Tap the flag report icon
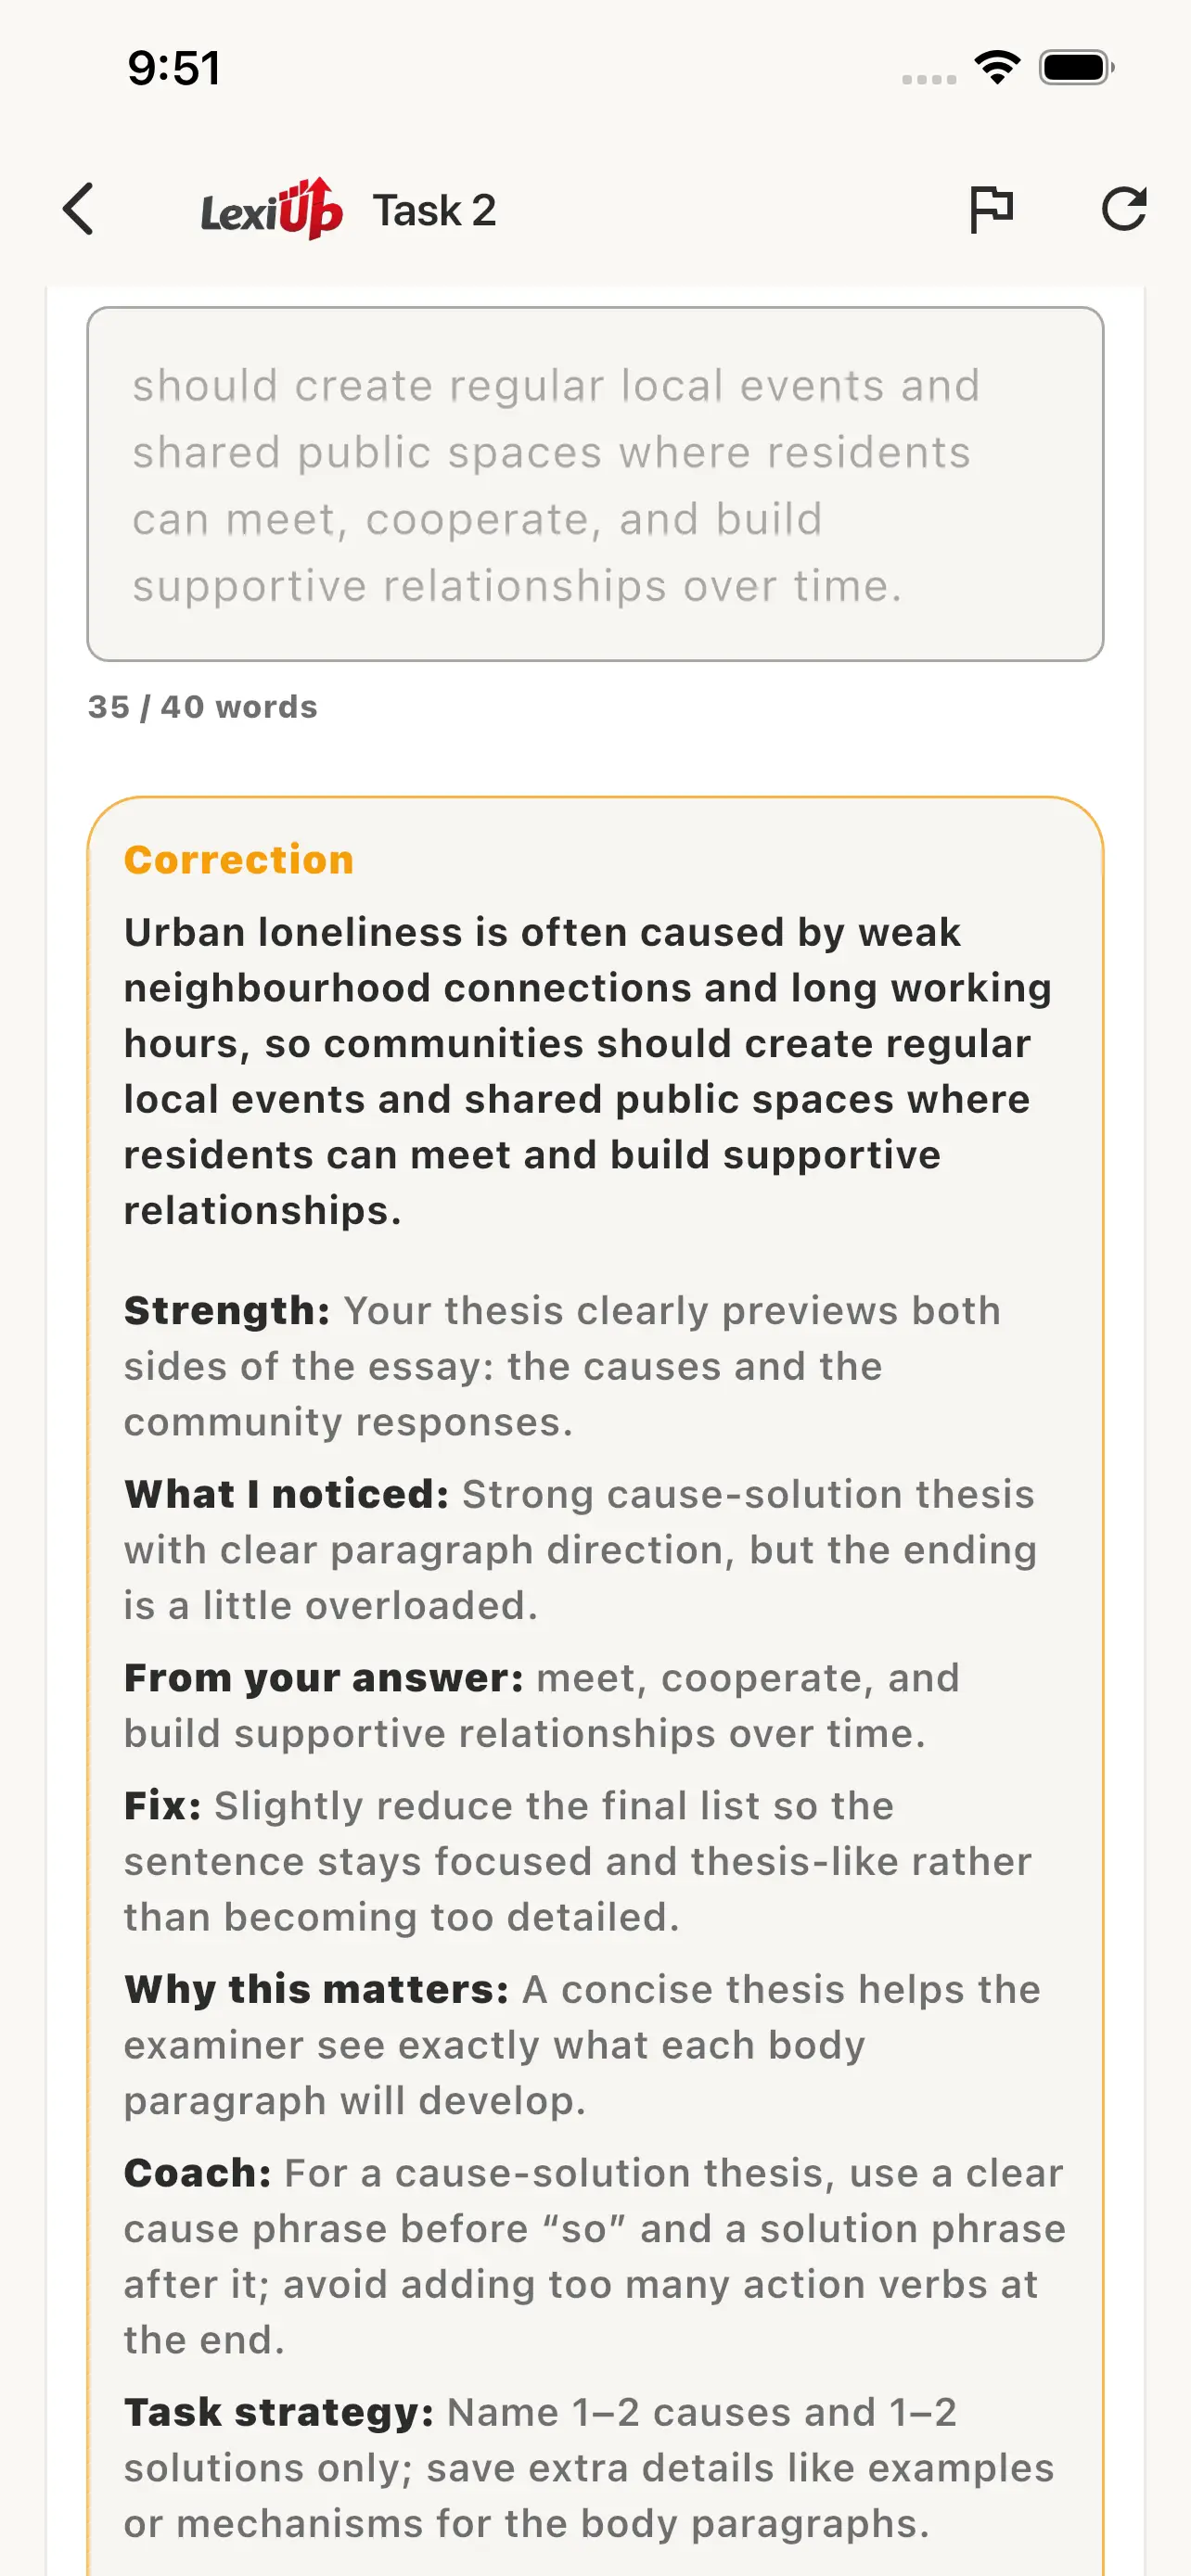 tap(991, 209)
